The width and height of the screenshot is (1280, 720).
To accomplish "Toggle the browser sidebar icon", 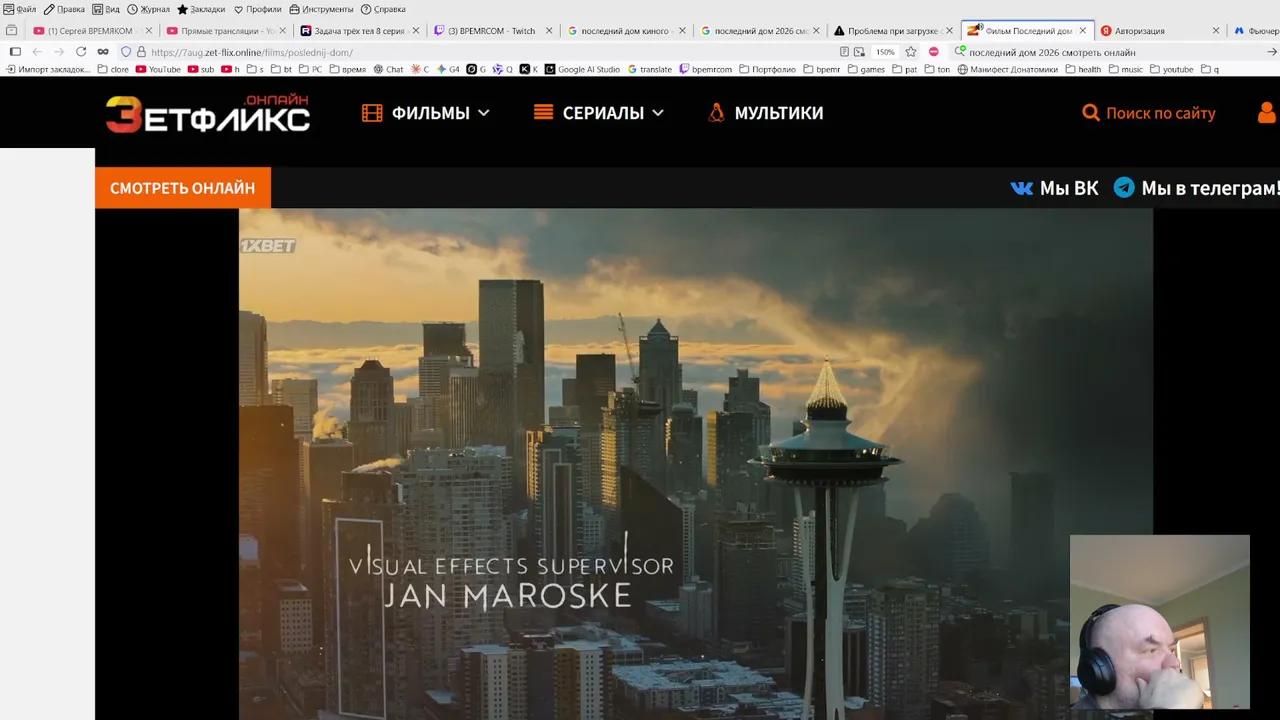I will pos(15,52).
